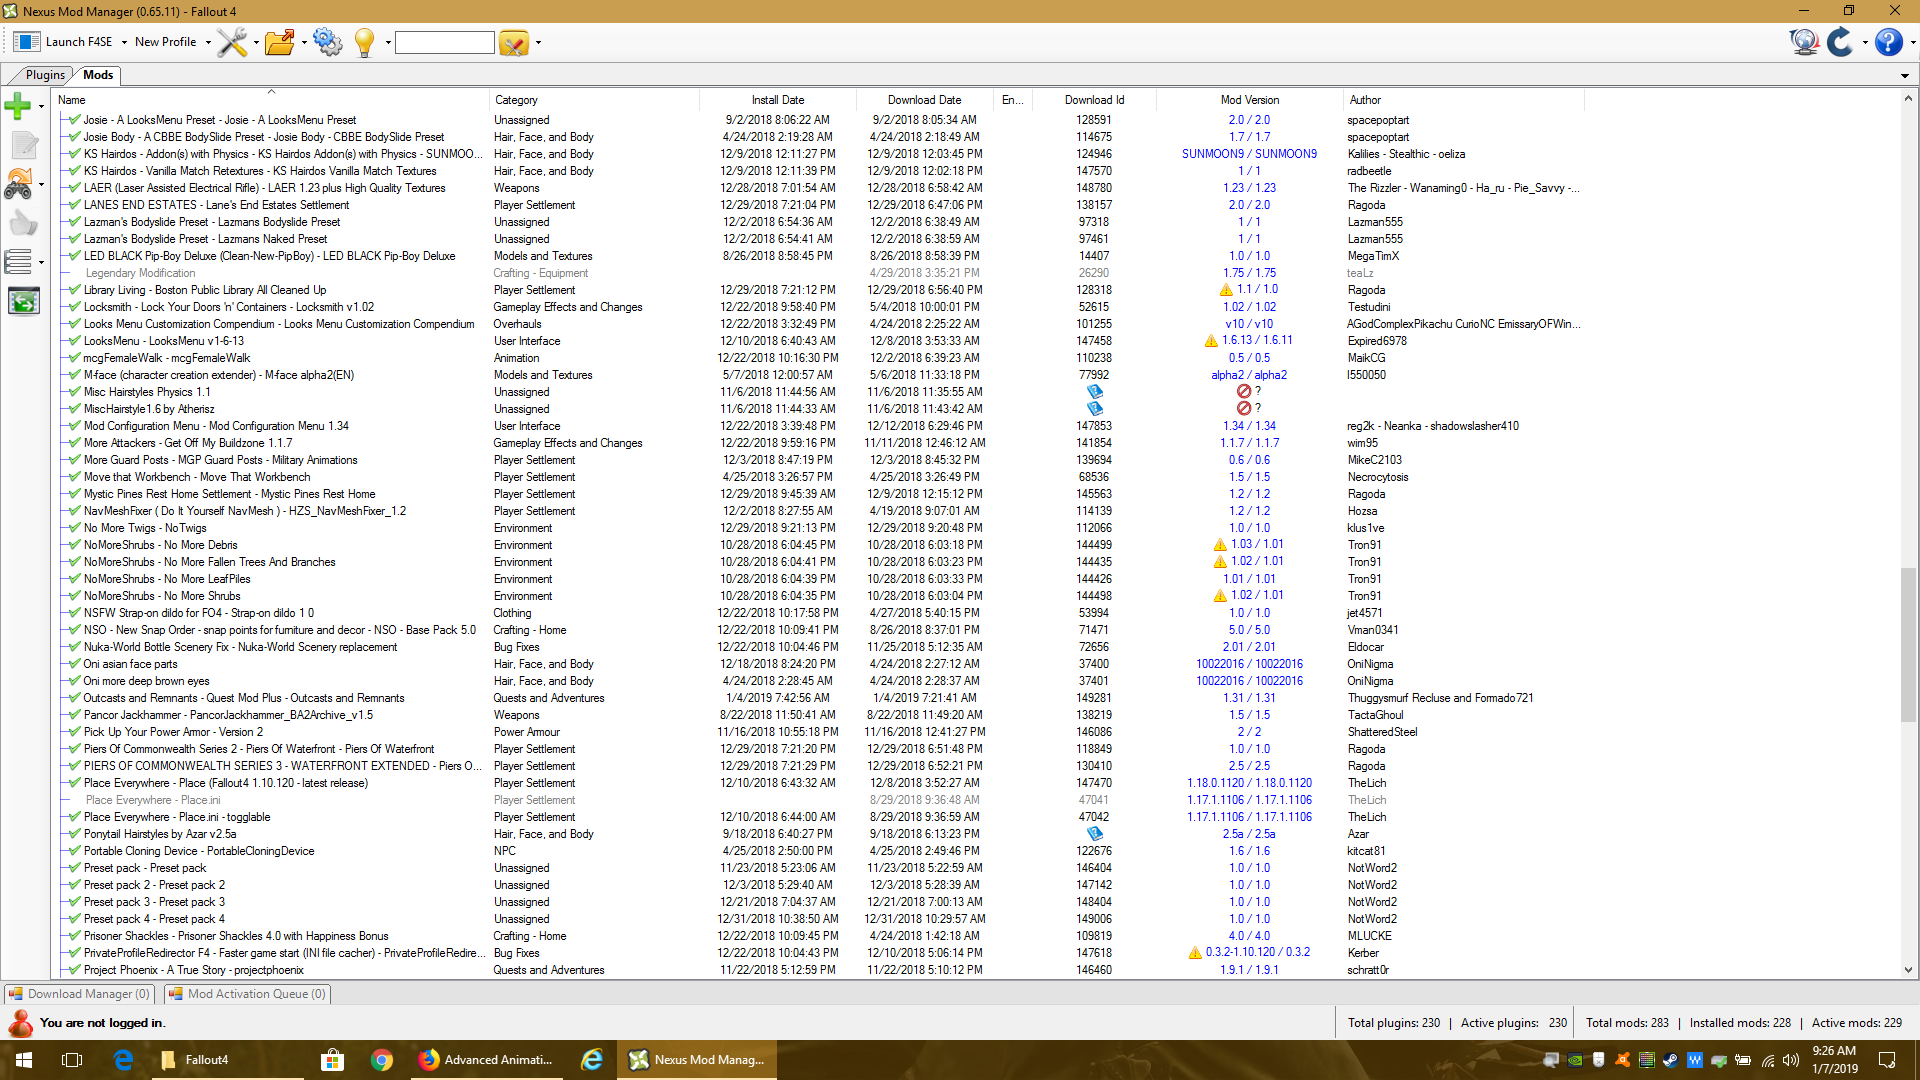Viewport: 1920px width, 1080px height.
Task: Click the SUNMOON9 / SUNMOON9 version link
Action: (1249, 154)
